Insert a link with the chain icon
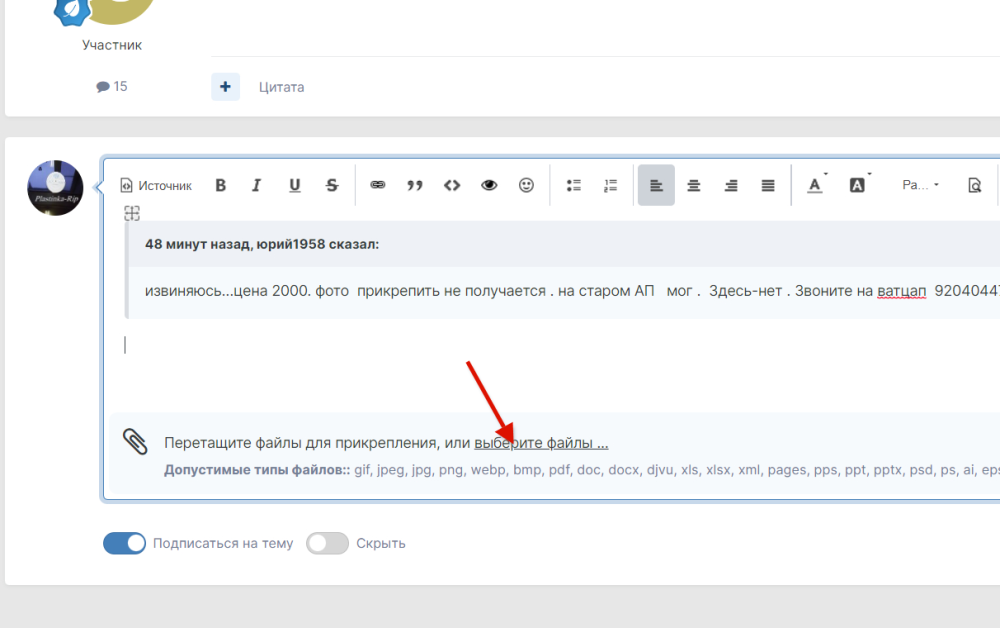 378,185
